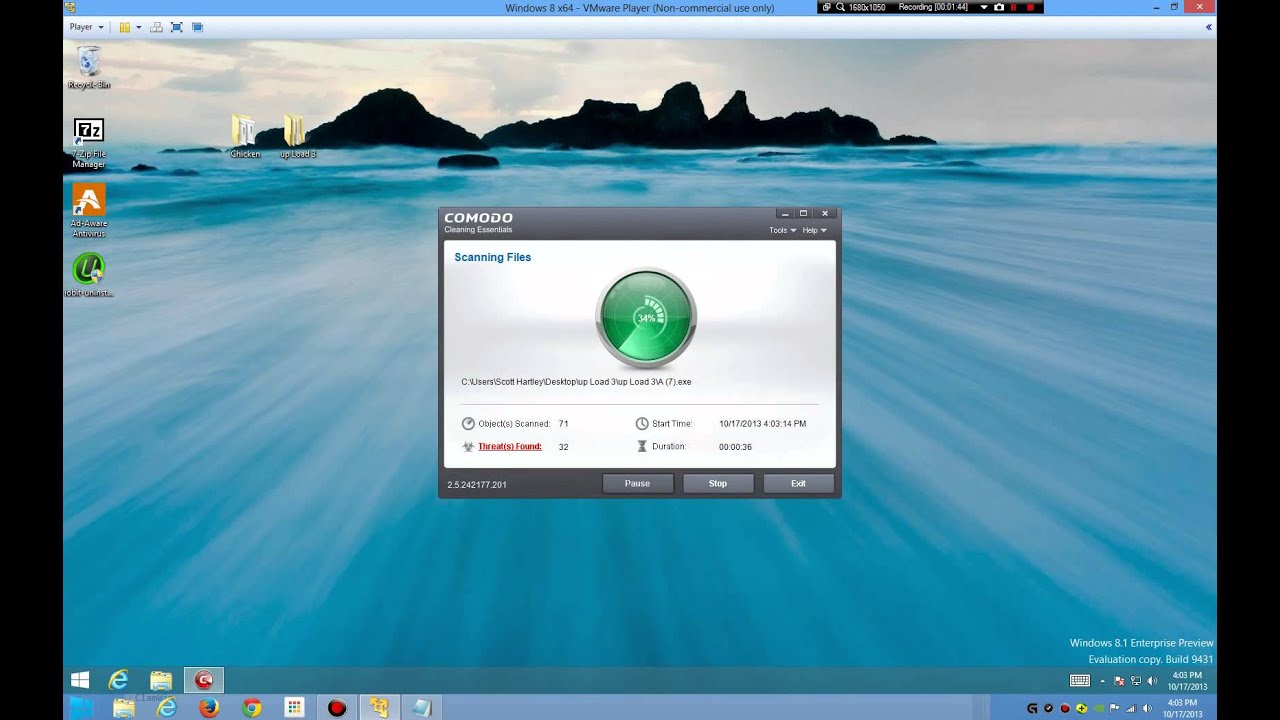Open Logitech G tray icon on host
This screenshot has height=720, width=1280.
pyautogui.click(x=1032, y=708)
